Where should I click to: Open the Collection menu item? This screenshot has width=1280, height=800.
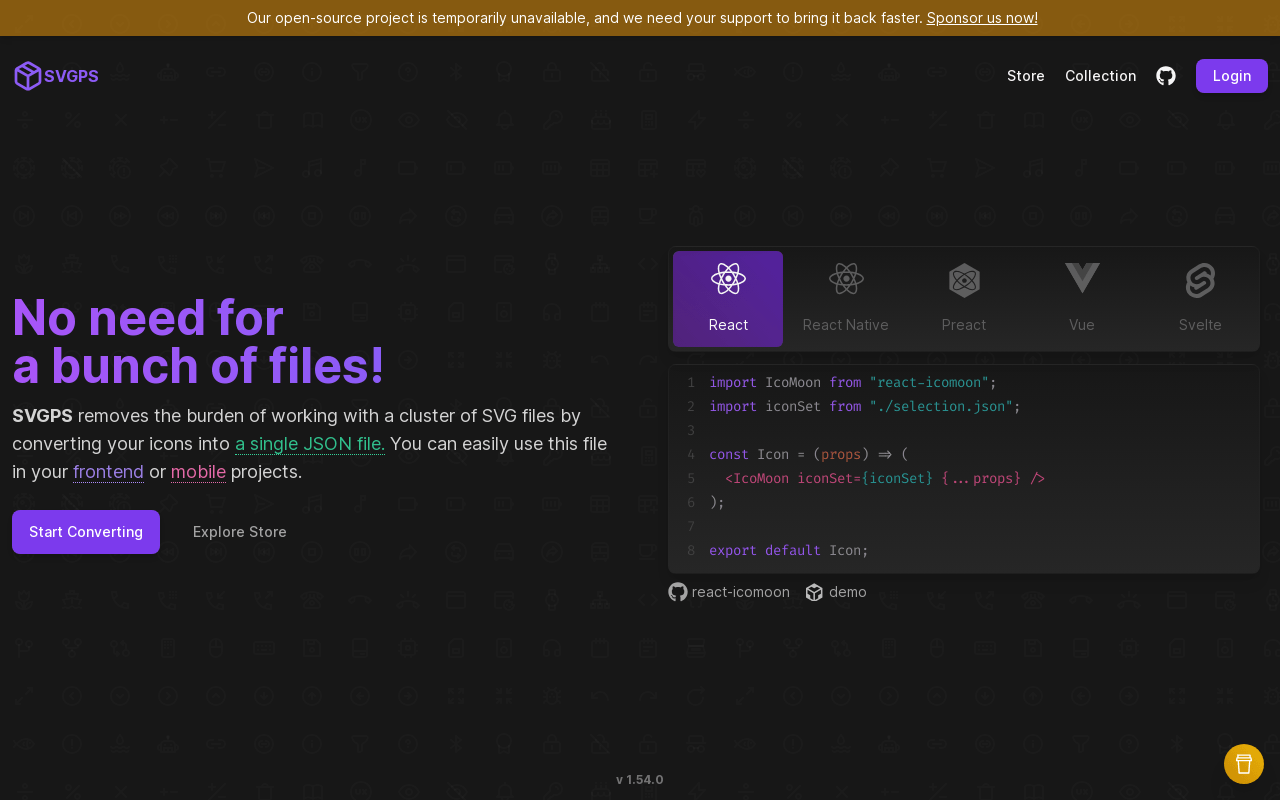1101,76
